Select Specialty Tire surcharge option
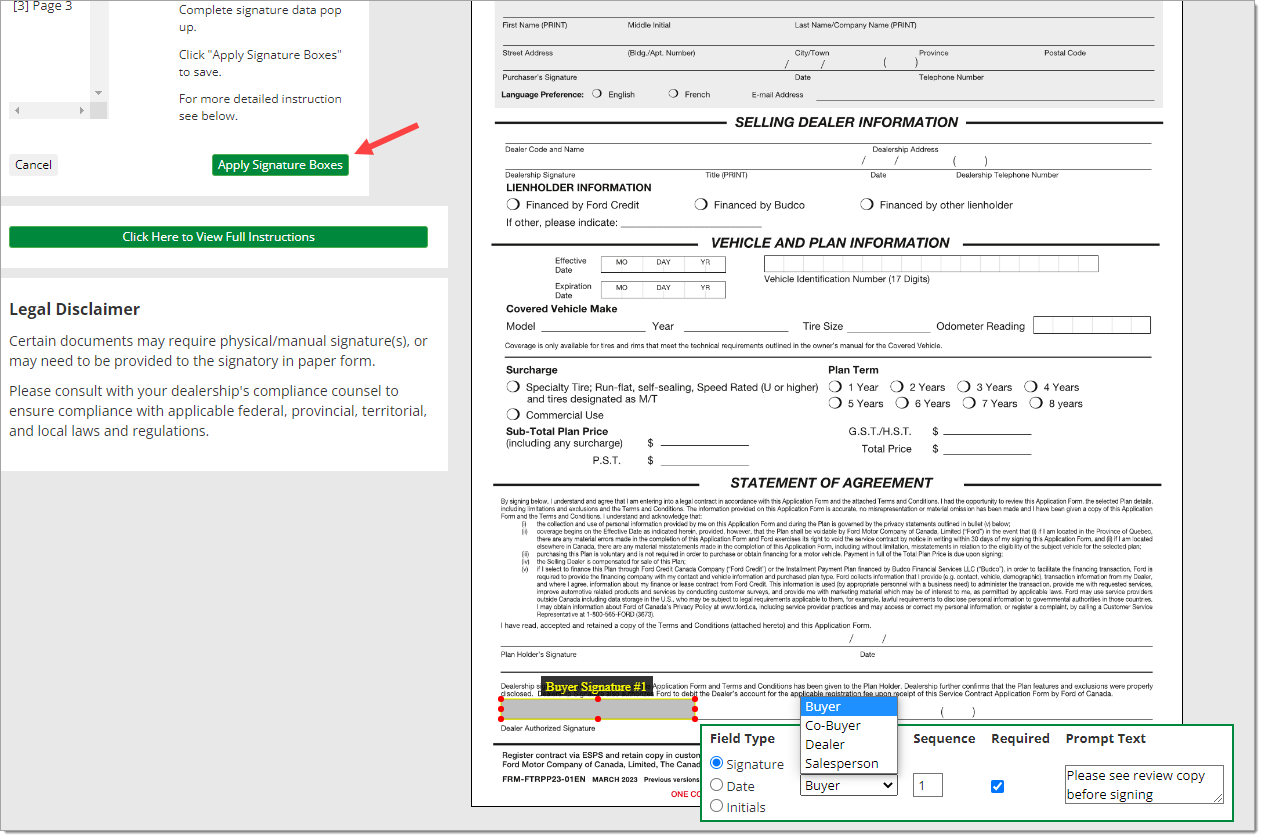The height and width of the screenshot is (838, 1262). (513, 387)
